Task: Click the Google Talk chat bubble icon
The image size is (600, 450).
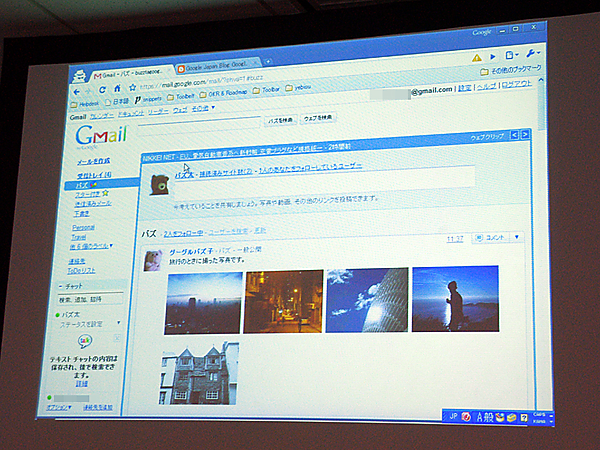Action: [87, 342]
